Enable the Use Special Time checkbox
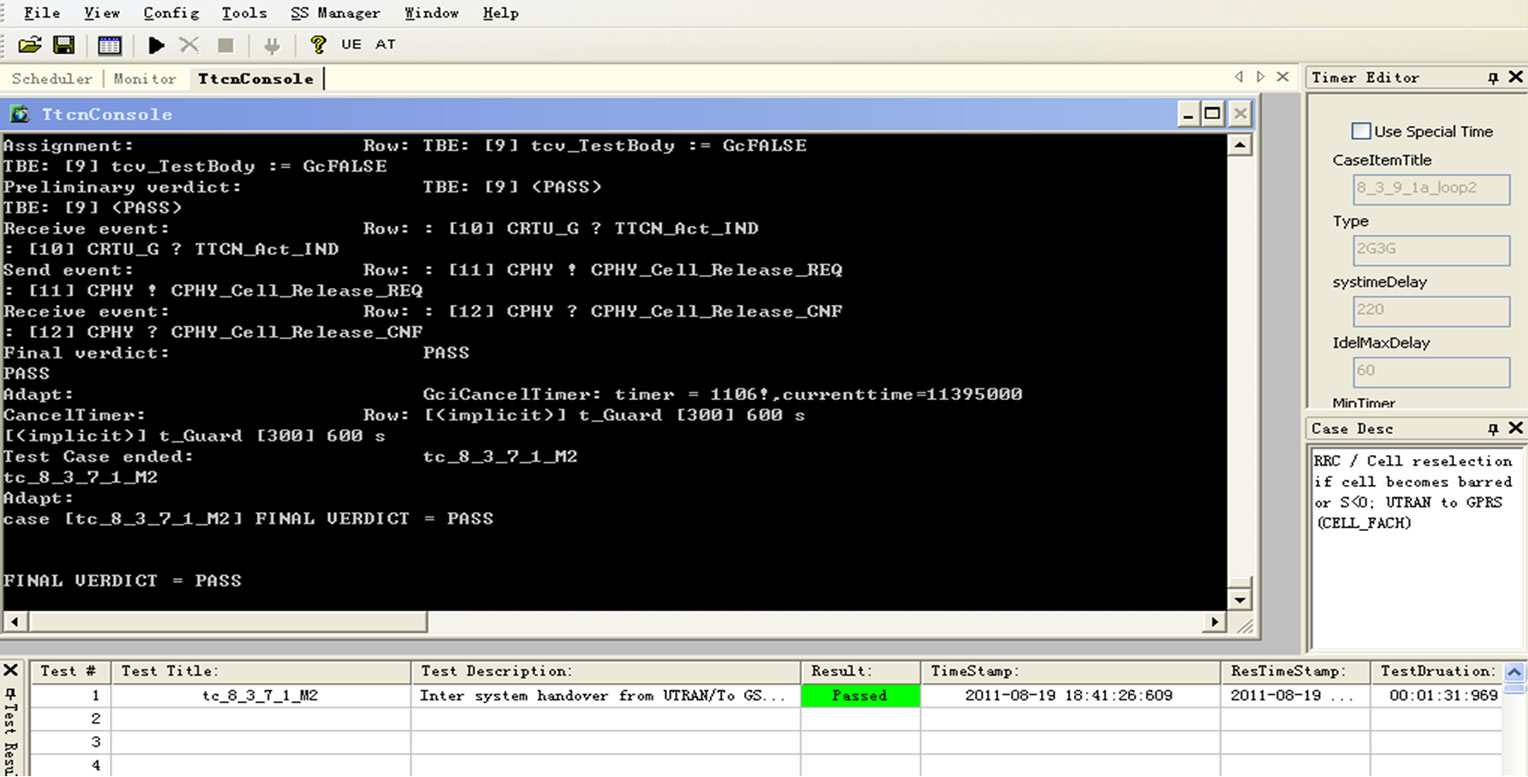Viewport: 1528px width, 777px height. [x=1360, y=131]
